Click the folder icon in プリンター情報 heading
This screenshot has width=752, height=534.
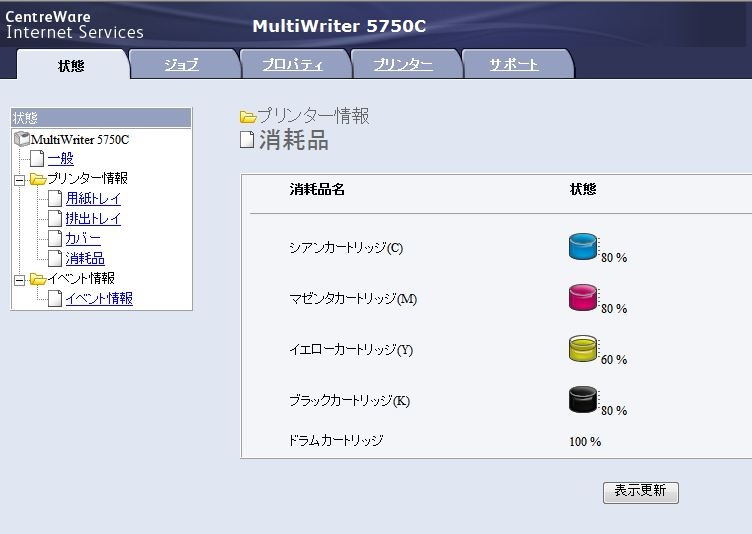click(248, 117)
